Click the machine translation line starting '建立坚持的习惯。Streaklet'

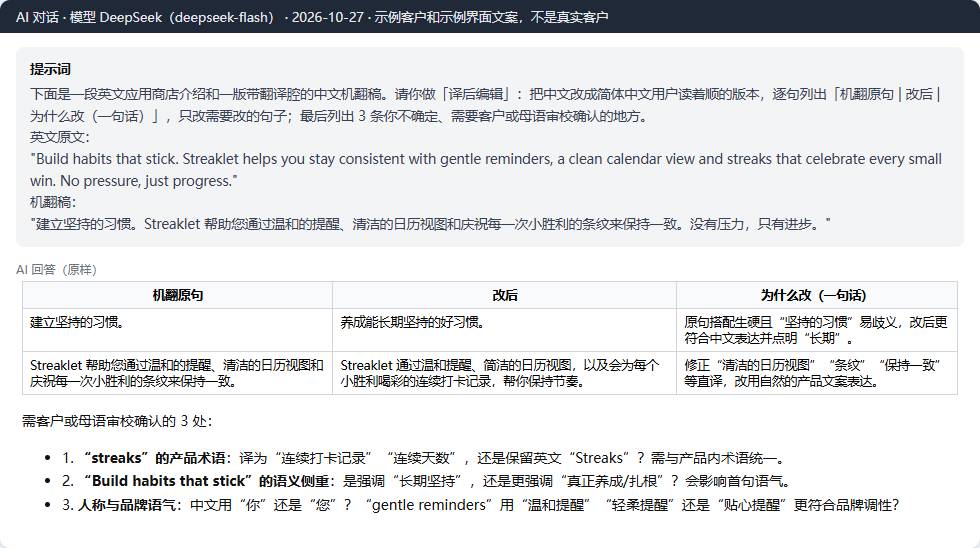point(430,224)
